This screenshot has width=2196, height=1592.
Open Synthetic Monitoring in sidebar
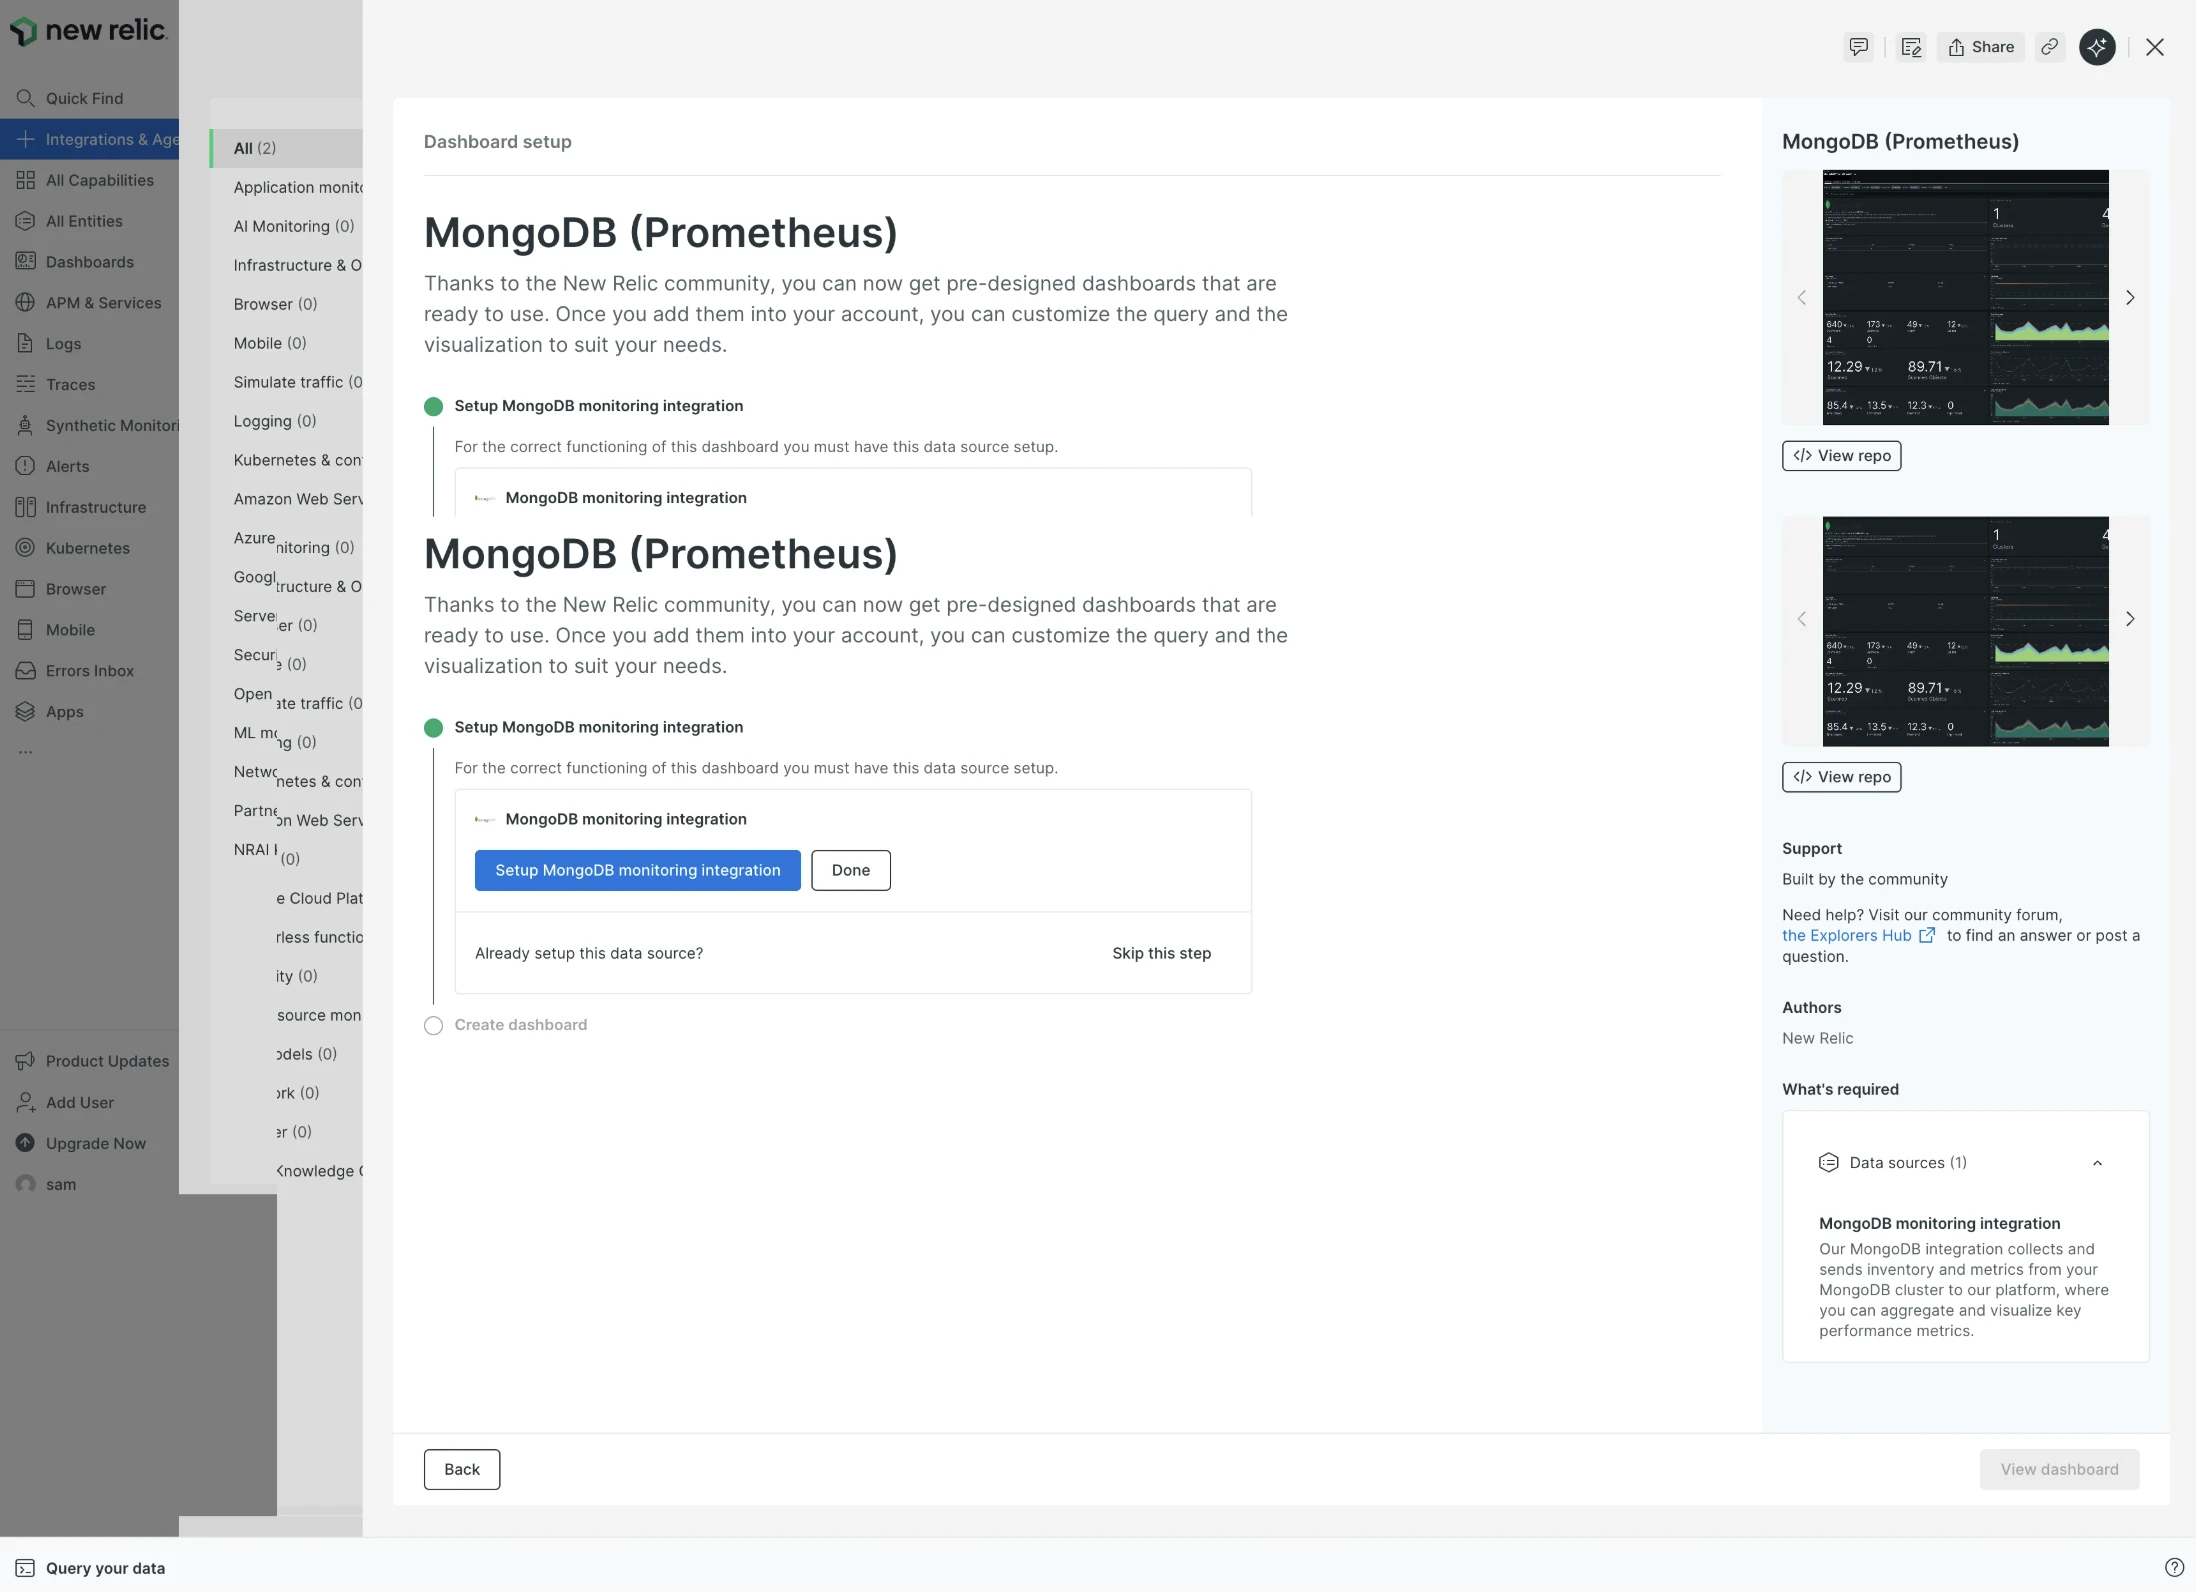[x=97, y=426]
